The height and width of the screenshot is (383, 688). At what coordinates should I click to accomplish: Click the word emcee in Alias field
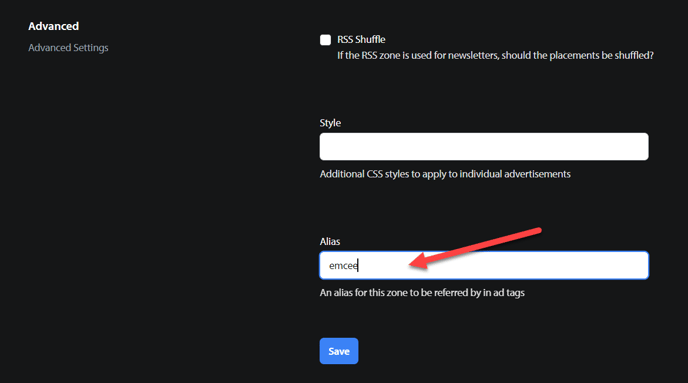click(x=343, y=266)
